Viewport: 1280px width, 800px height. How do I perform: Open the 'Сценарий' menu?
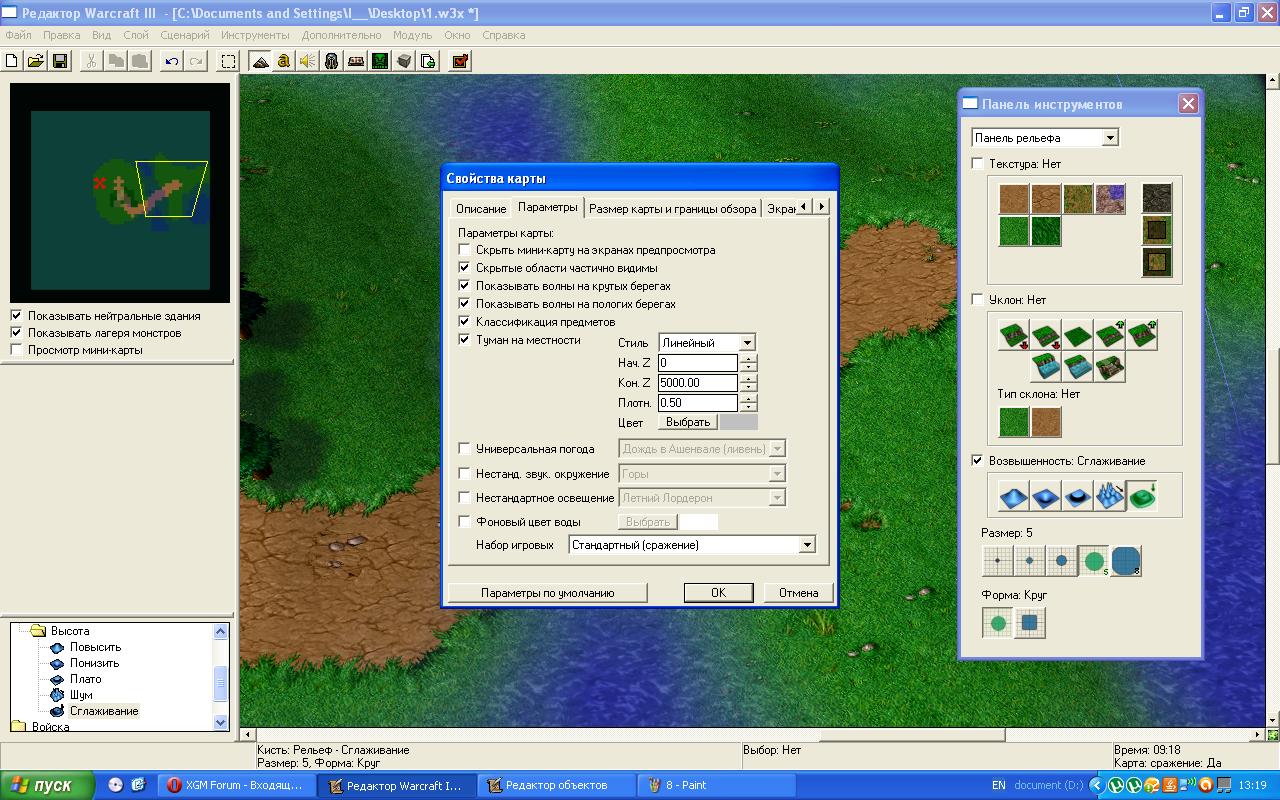coord(185,35)
